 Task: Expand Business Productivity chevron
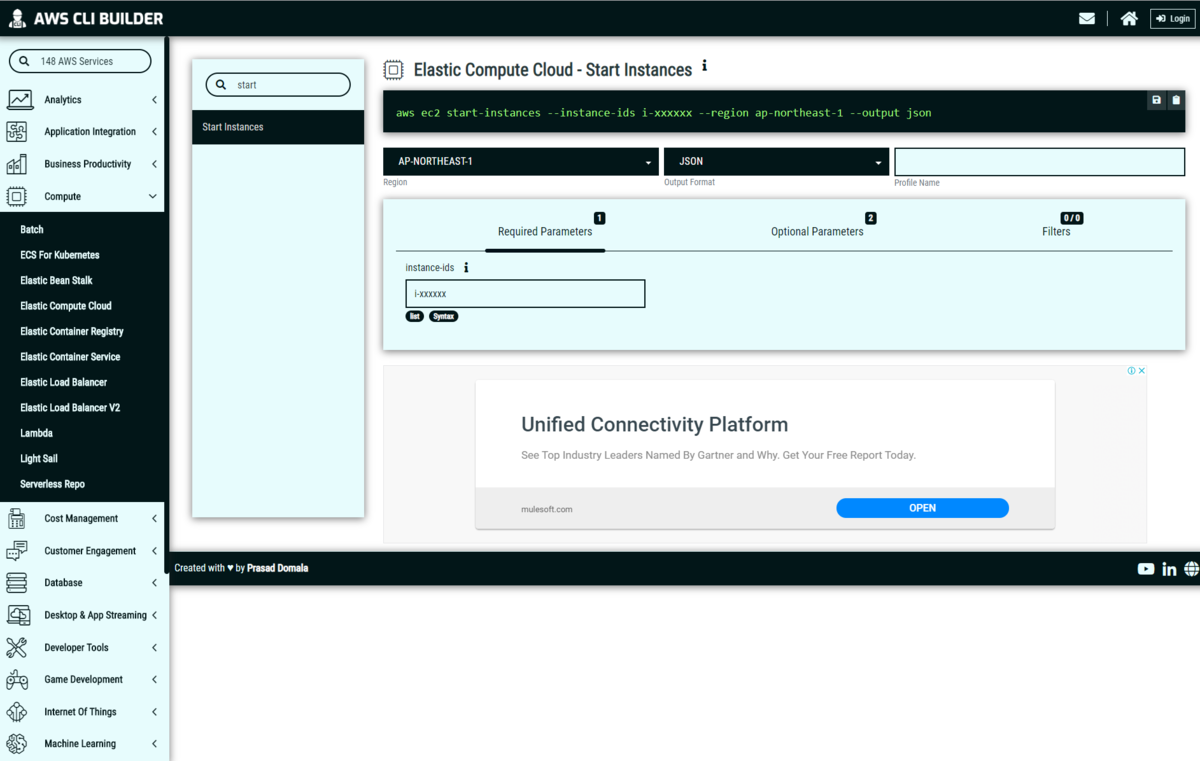pos(154,164)
